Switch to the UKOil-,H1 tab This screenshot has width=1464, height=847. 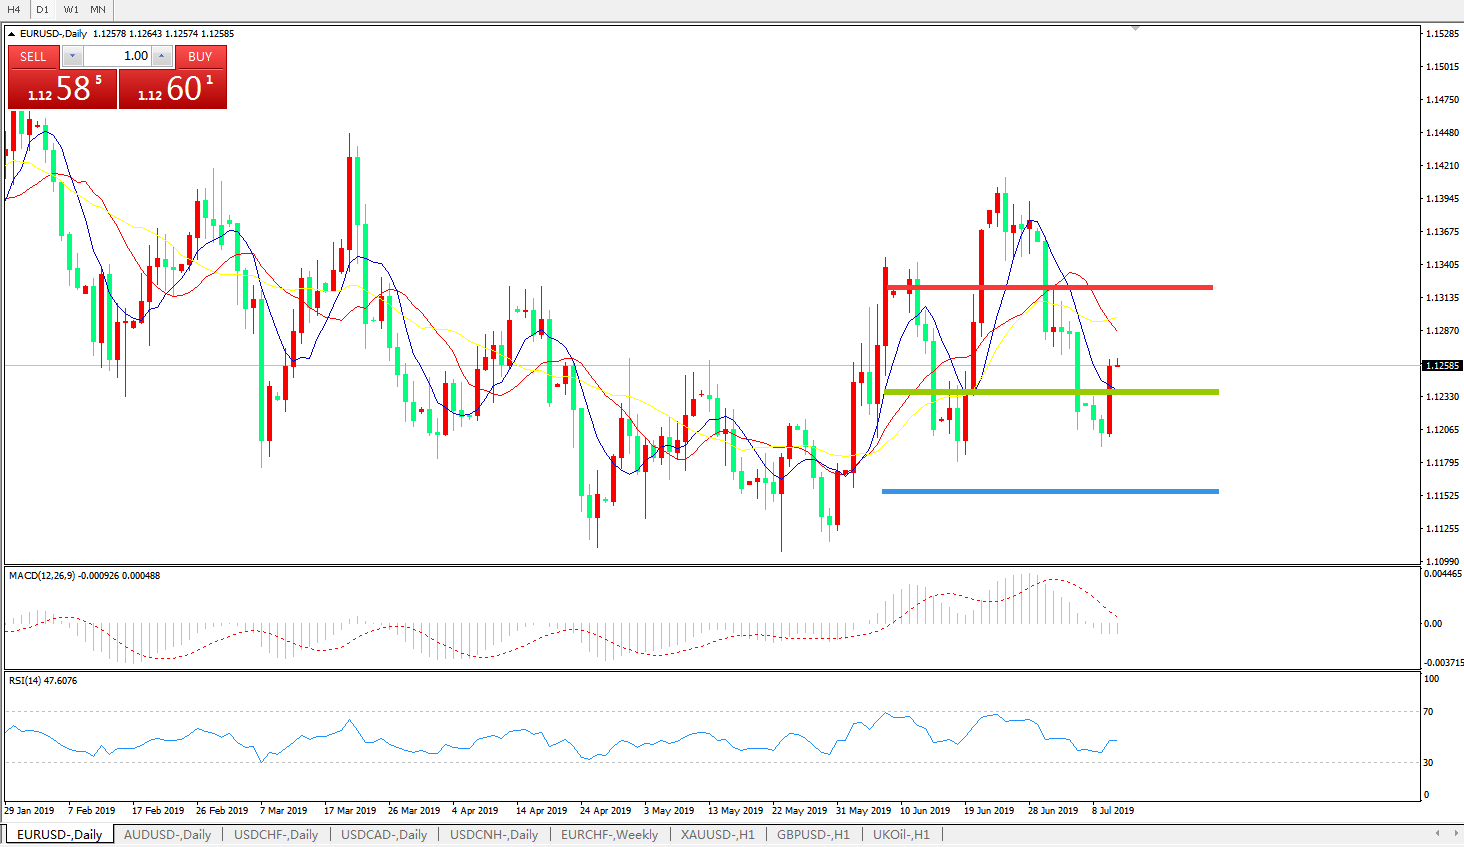[900, 834]
